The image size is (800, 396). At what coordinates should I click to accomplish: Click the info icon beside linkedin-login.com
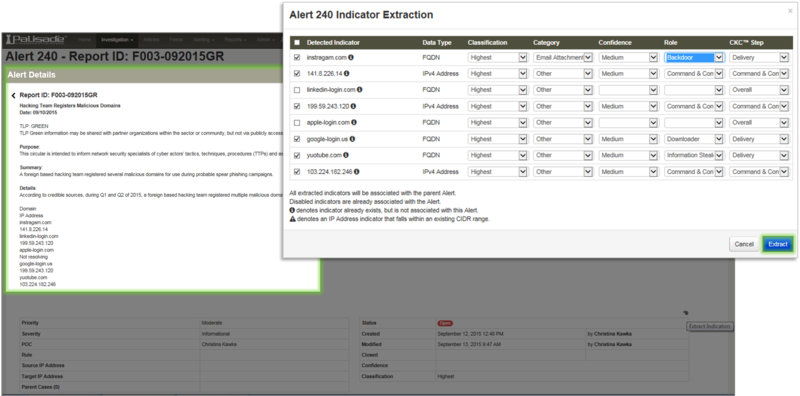tap(359, 90)
